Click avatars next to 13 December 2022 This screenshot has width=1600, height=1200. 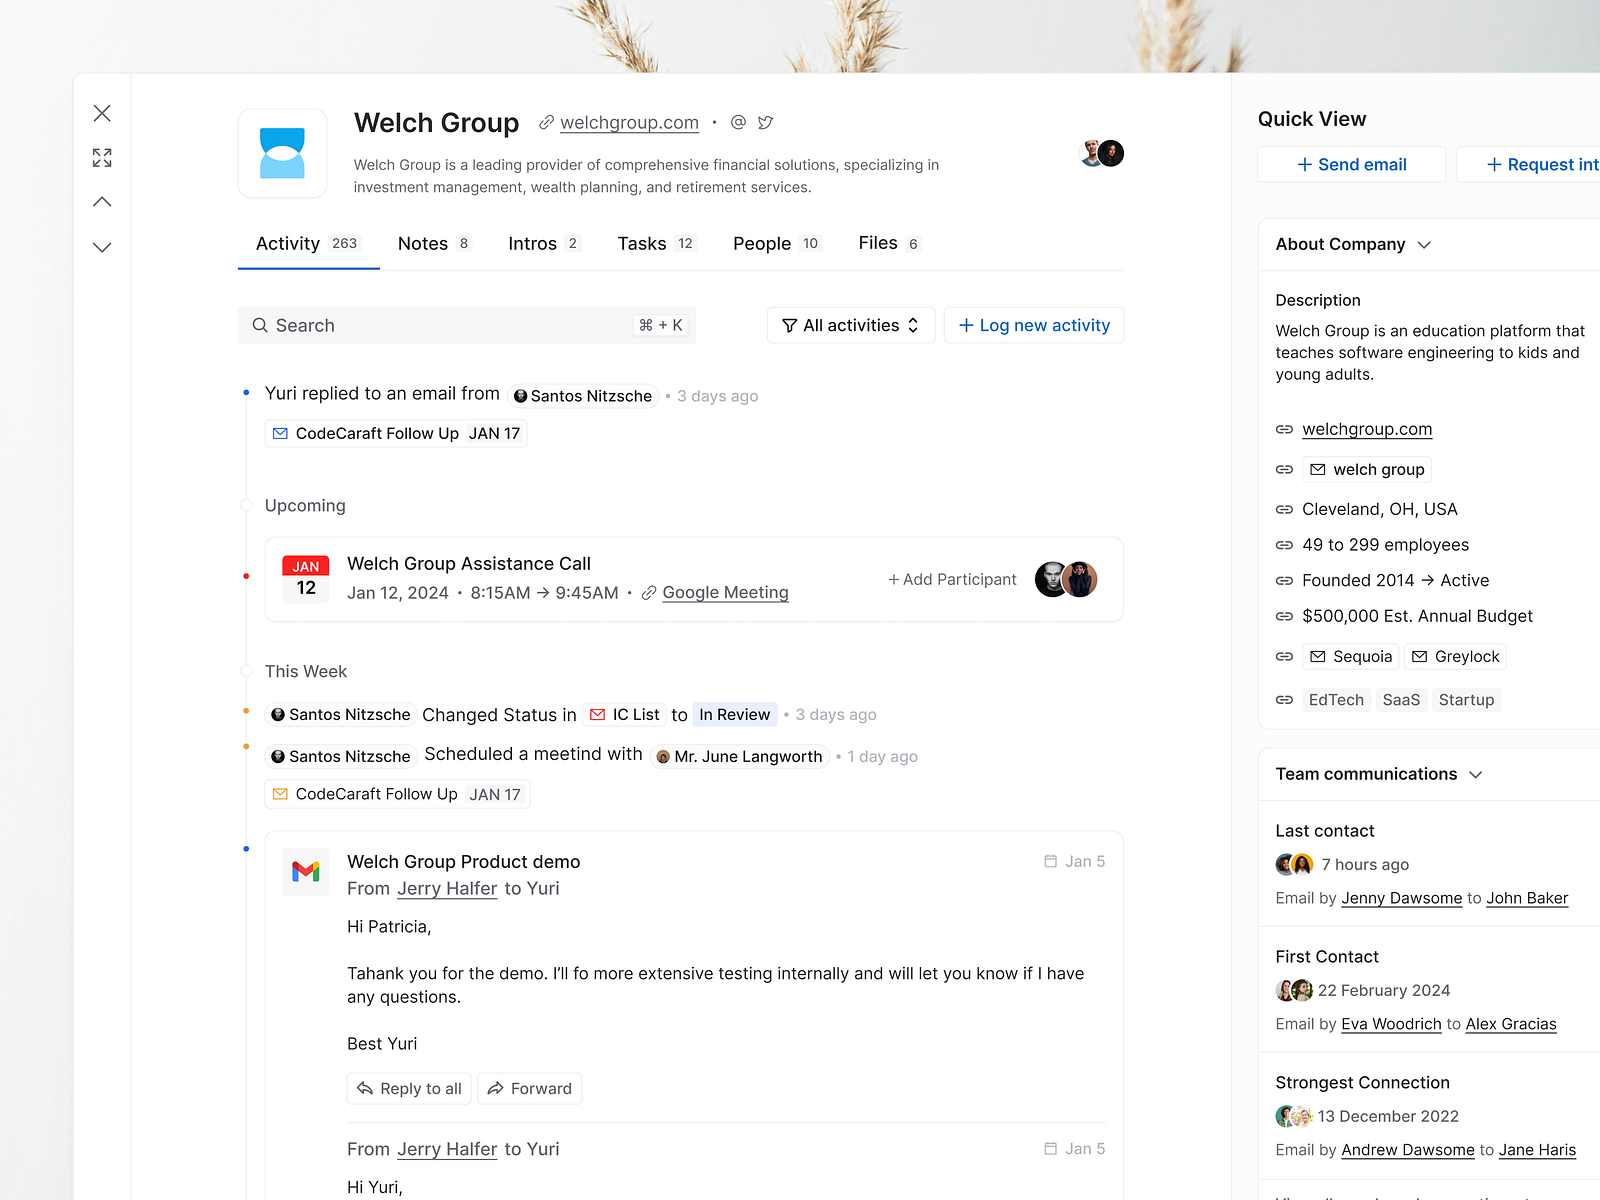click(x=1294, y=1116)
